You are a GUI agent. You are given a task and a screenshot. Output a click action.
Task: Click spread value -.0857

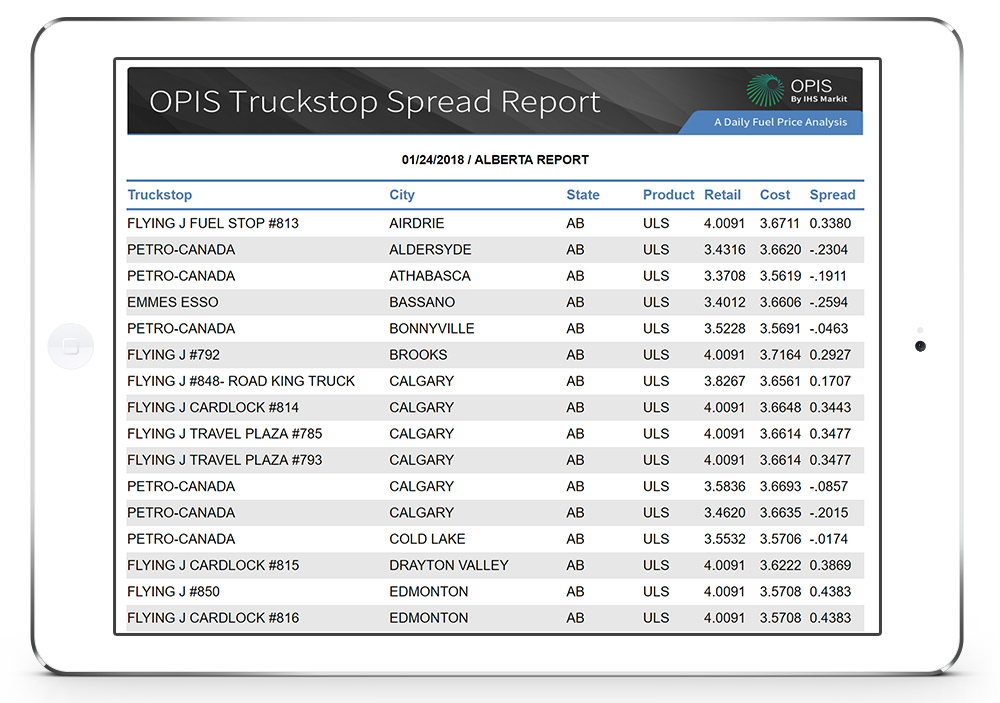coord(828,486)
